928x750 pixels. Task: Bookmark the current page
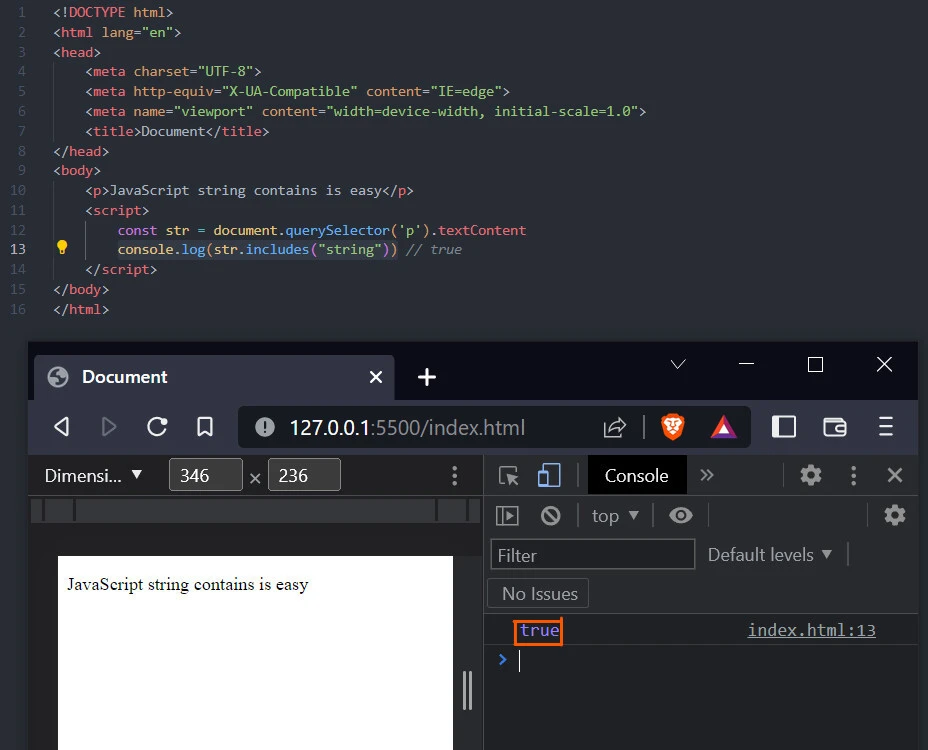tap(204, 426)
